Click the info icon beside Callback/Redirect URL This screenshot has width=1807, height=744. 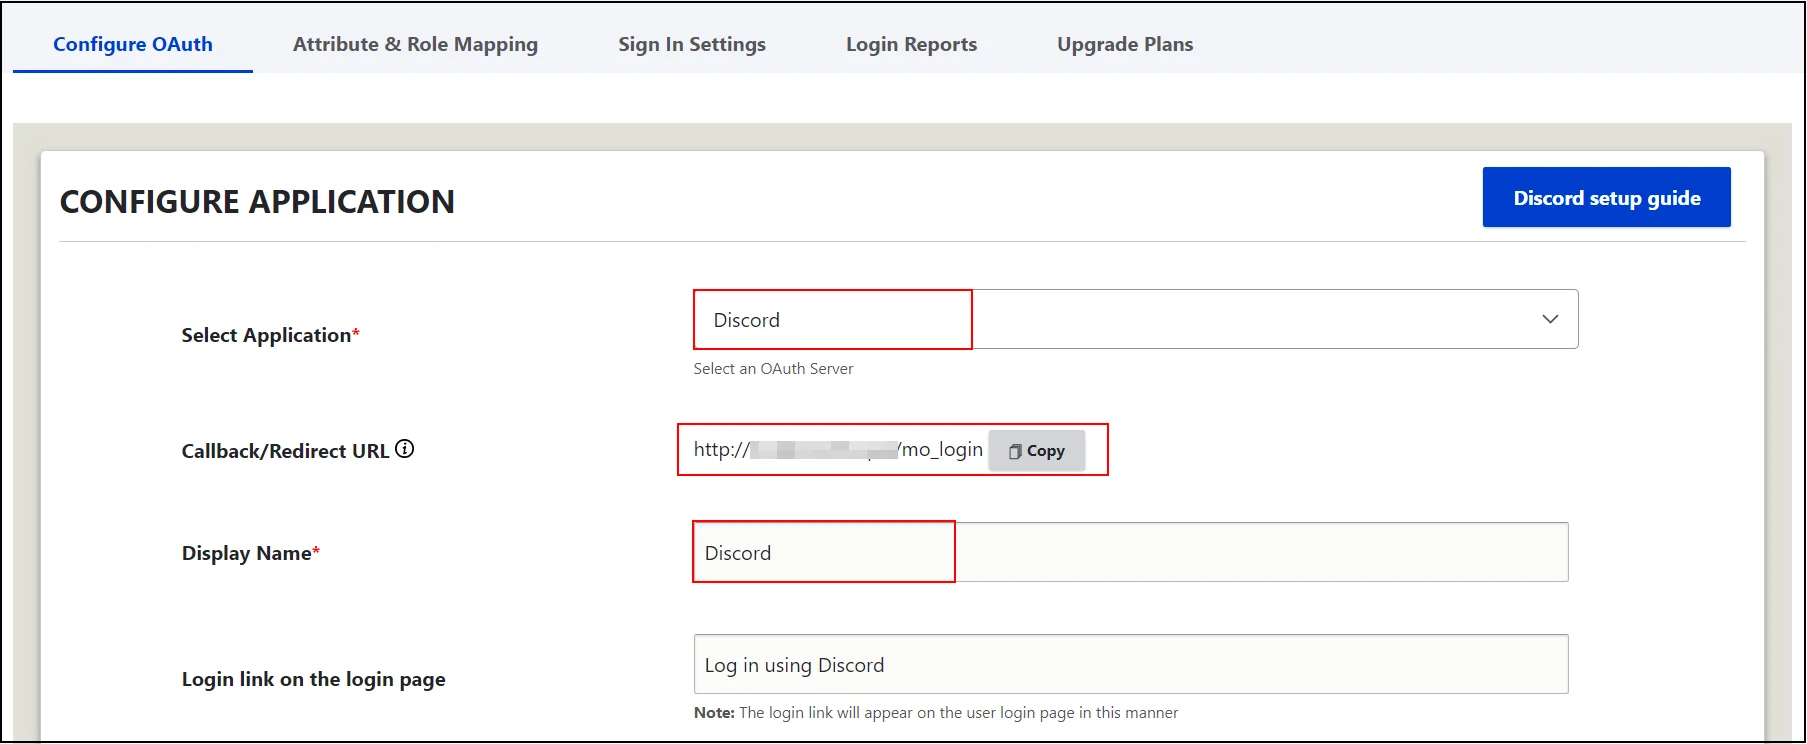(404, 449)
